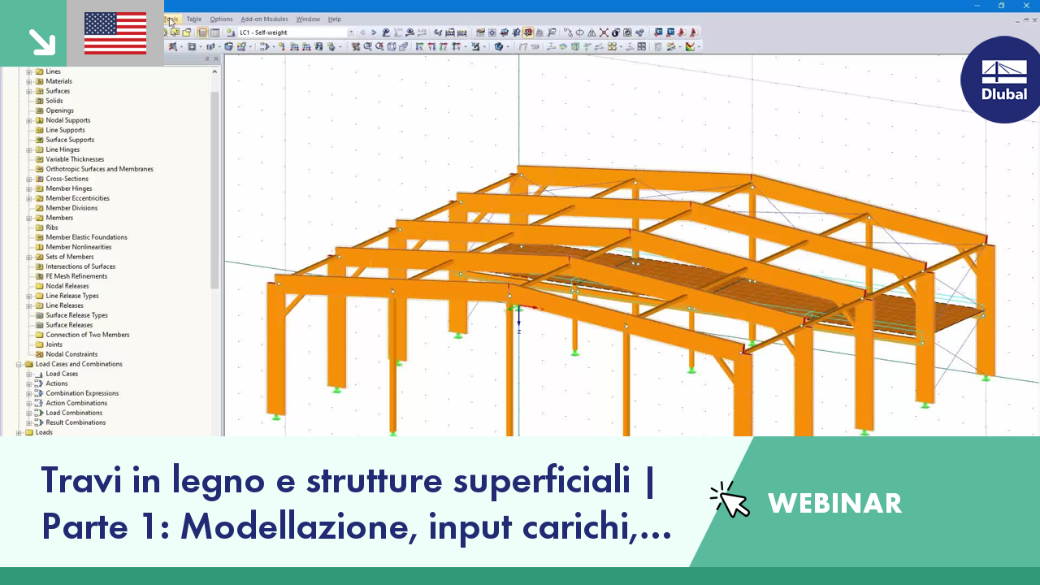Toggle the highlighted navigator panel toolbar button
This screenshot has height=585, width=1040.
(x=202, y=32)
